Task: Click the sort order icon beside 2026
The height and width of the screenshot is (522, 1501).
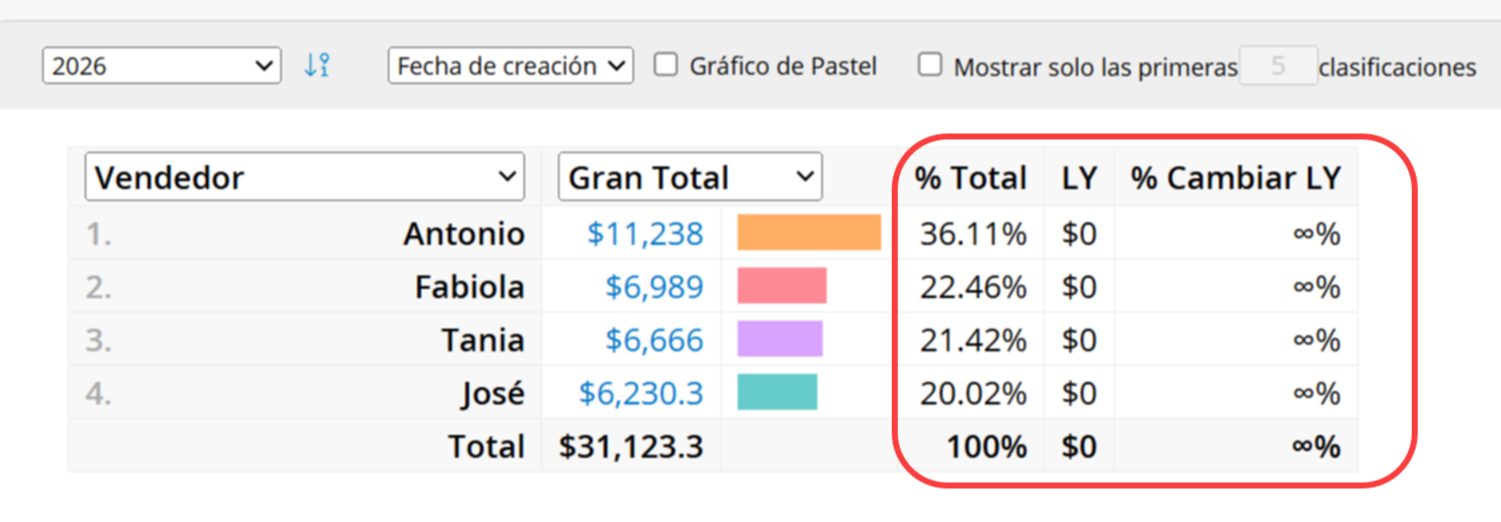Action: click(317, 66)
